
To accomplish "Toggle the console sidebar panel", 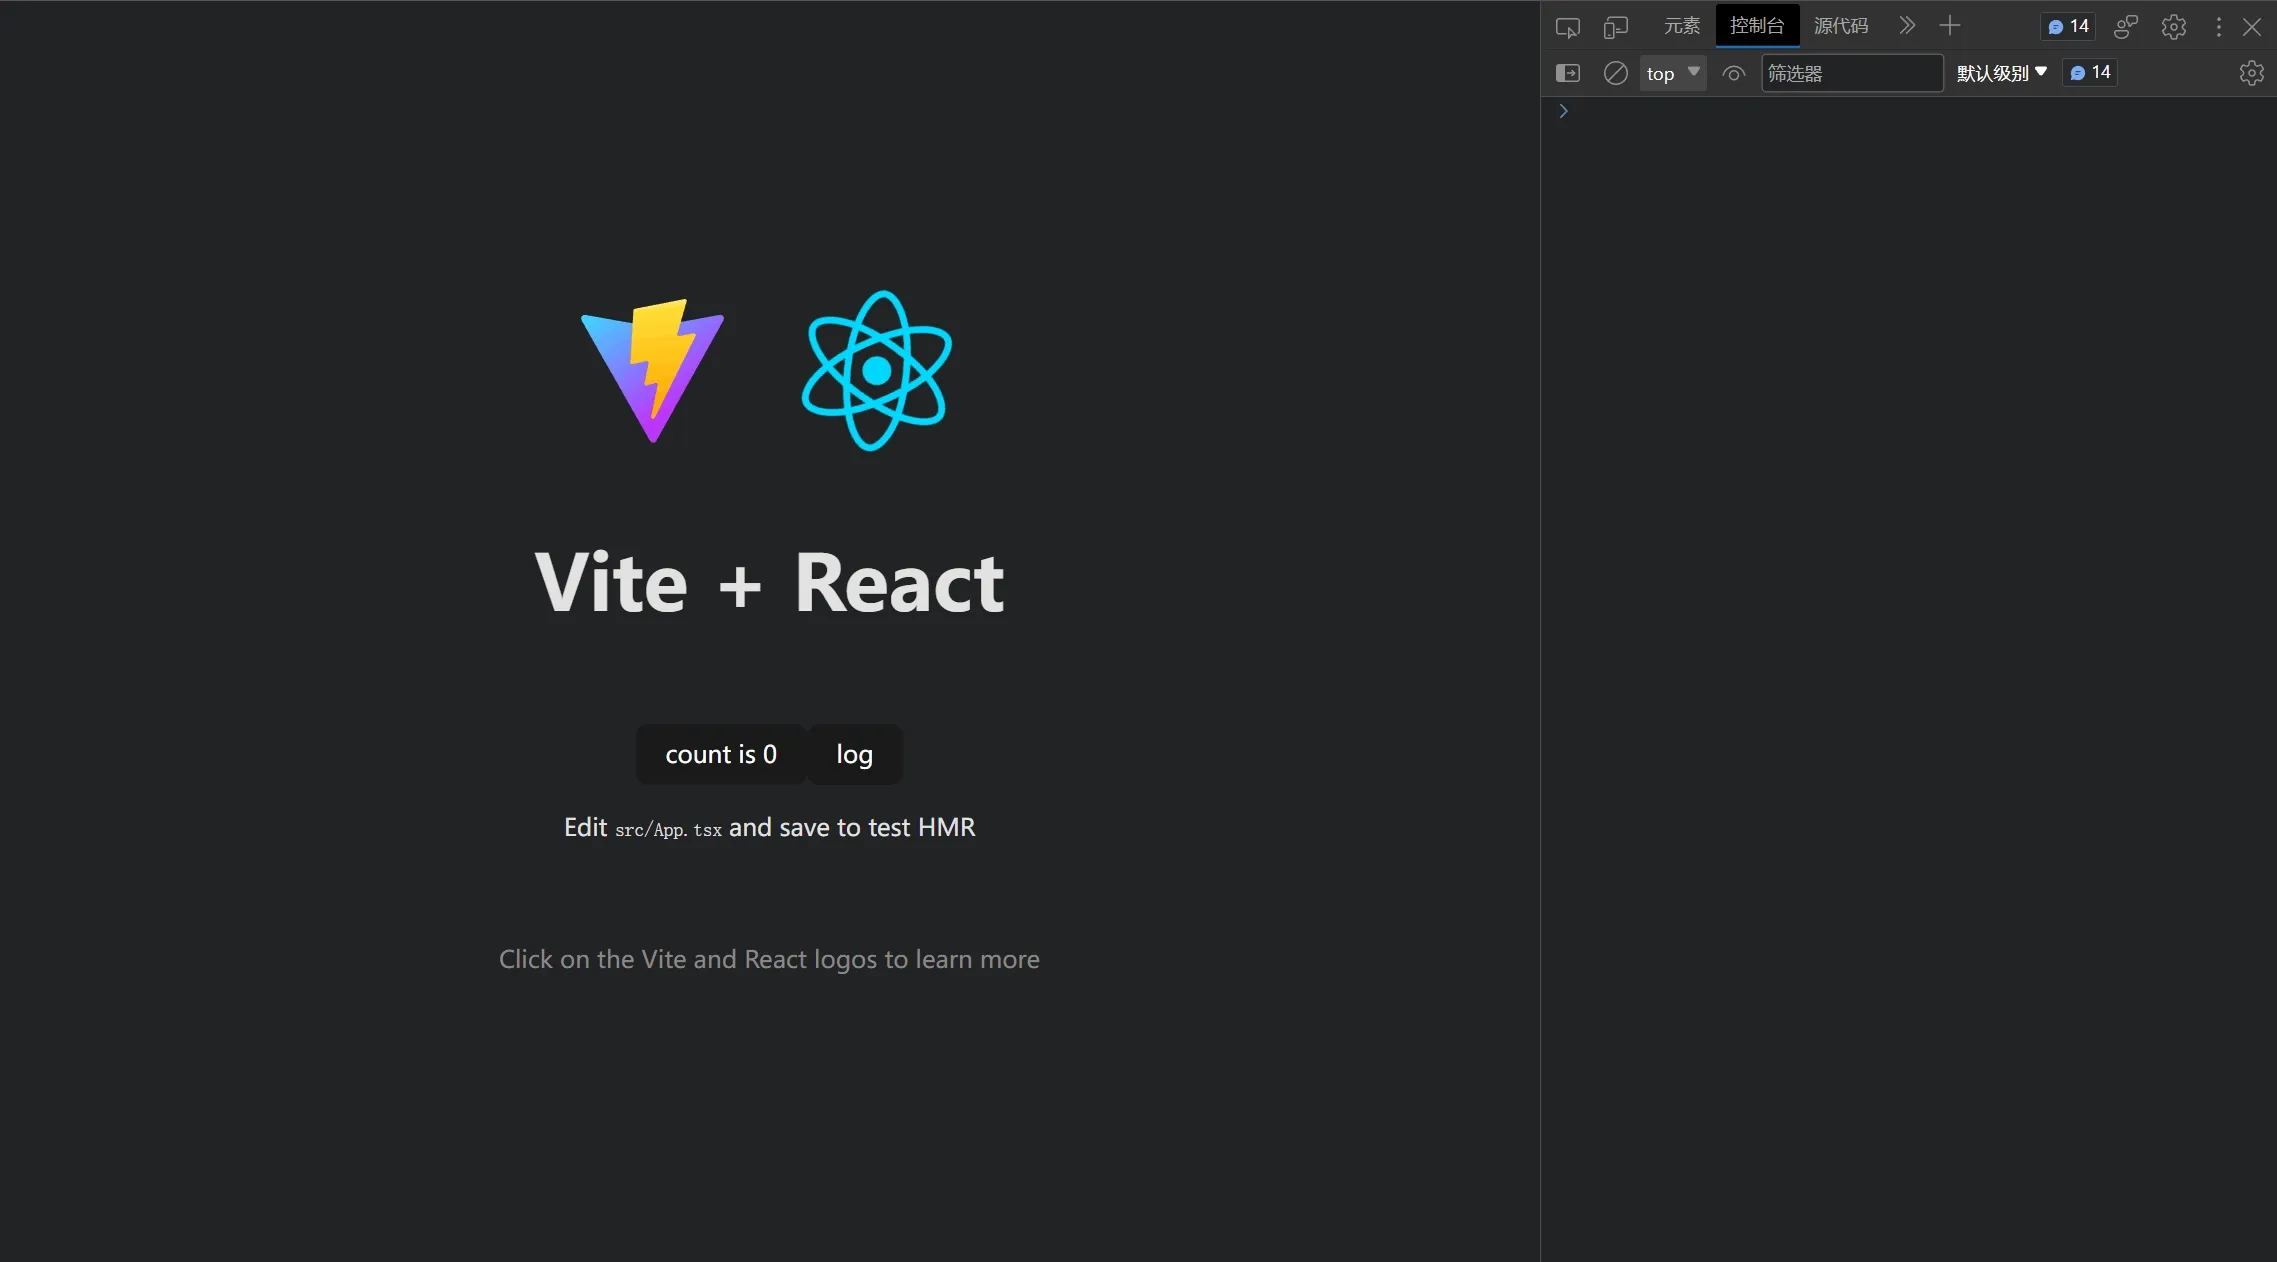I will [x=1567, y=73].
